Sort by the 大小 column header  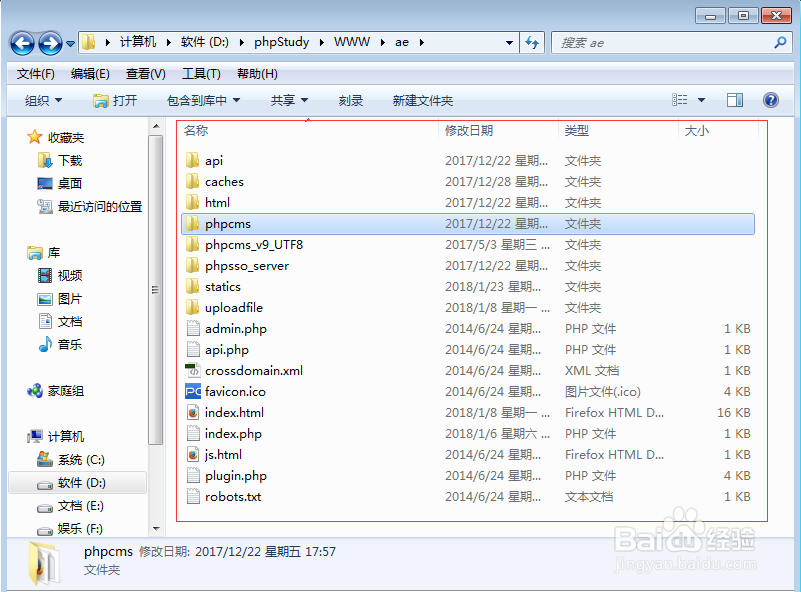[697, 130]
